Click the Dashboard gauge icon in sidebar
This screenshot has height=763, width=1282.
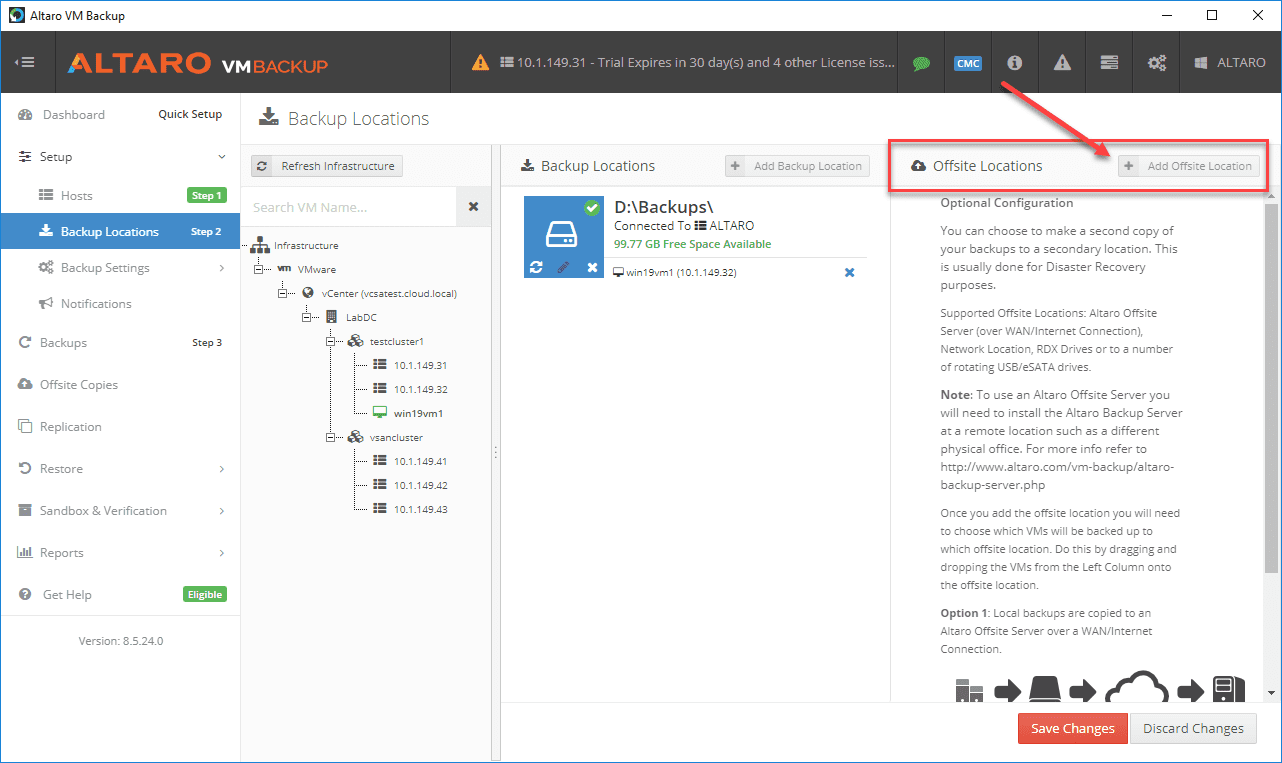25,115
